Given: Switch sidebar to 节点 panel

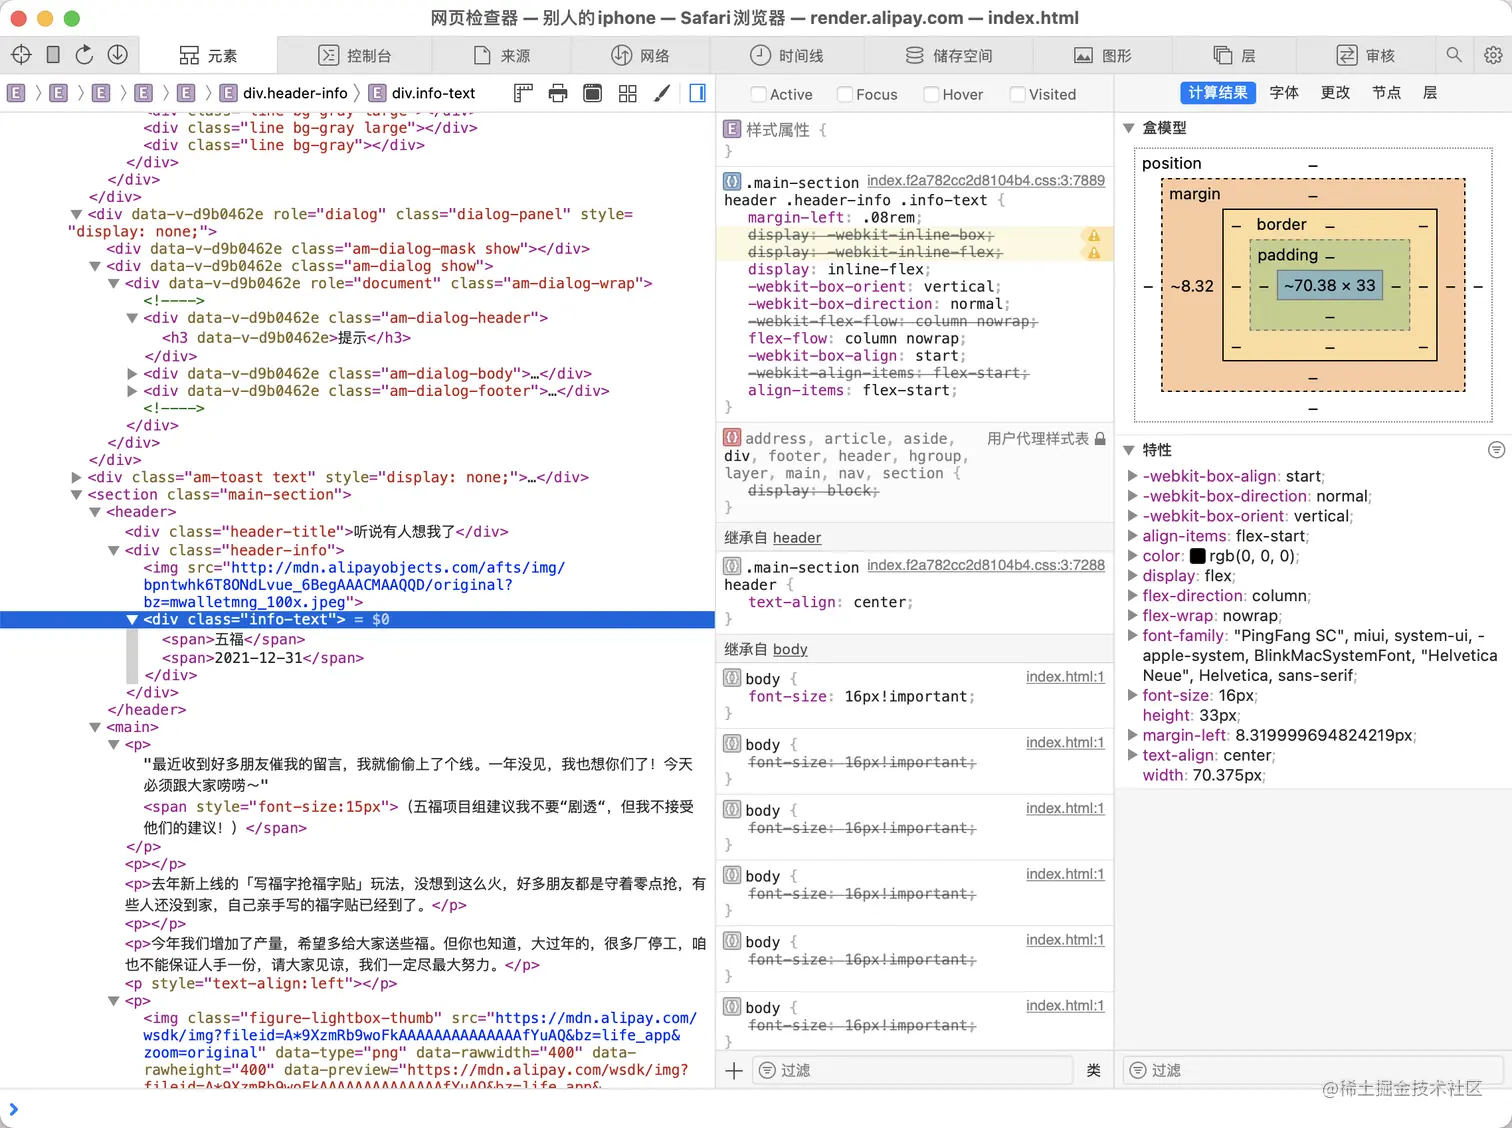Looking at the screenshot, I should (1386, 93).
